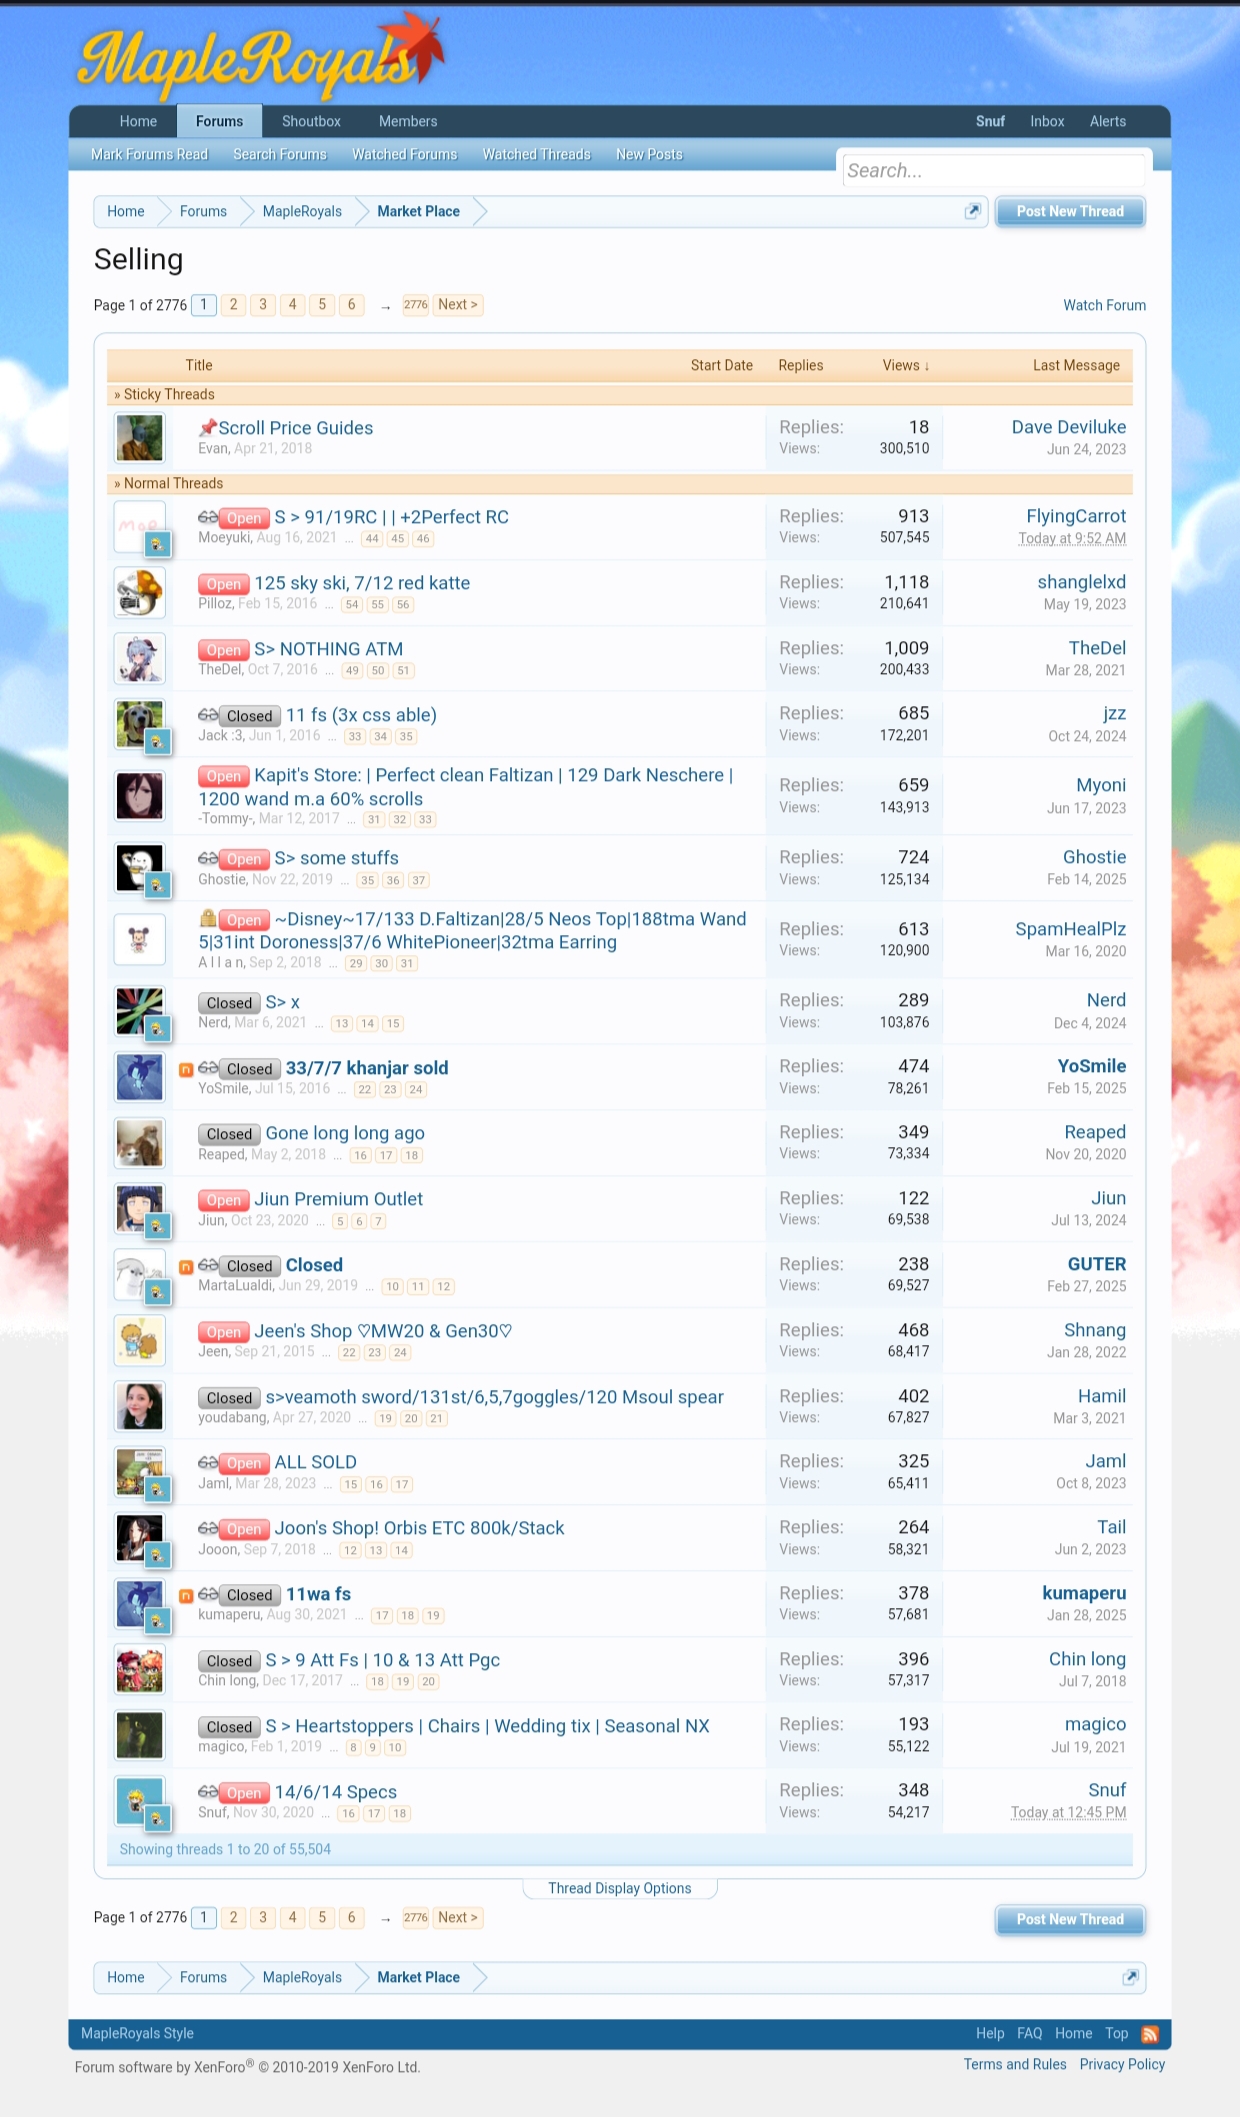1240x2117 pixels.
Task: Click the RSS feed icon in footer
Action: 1150,2034
